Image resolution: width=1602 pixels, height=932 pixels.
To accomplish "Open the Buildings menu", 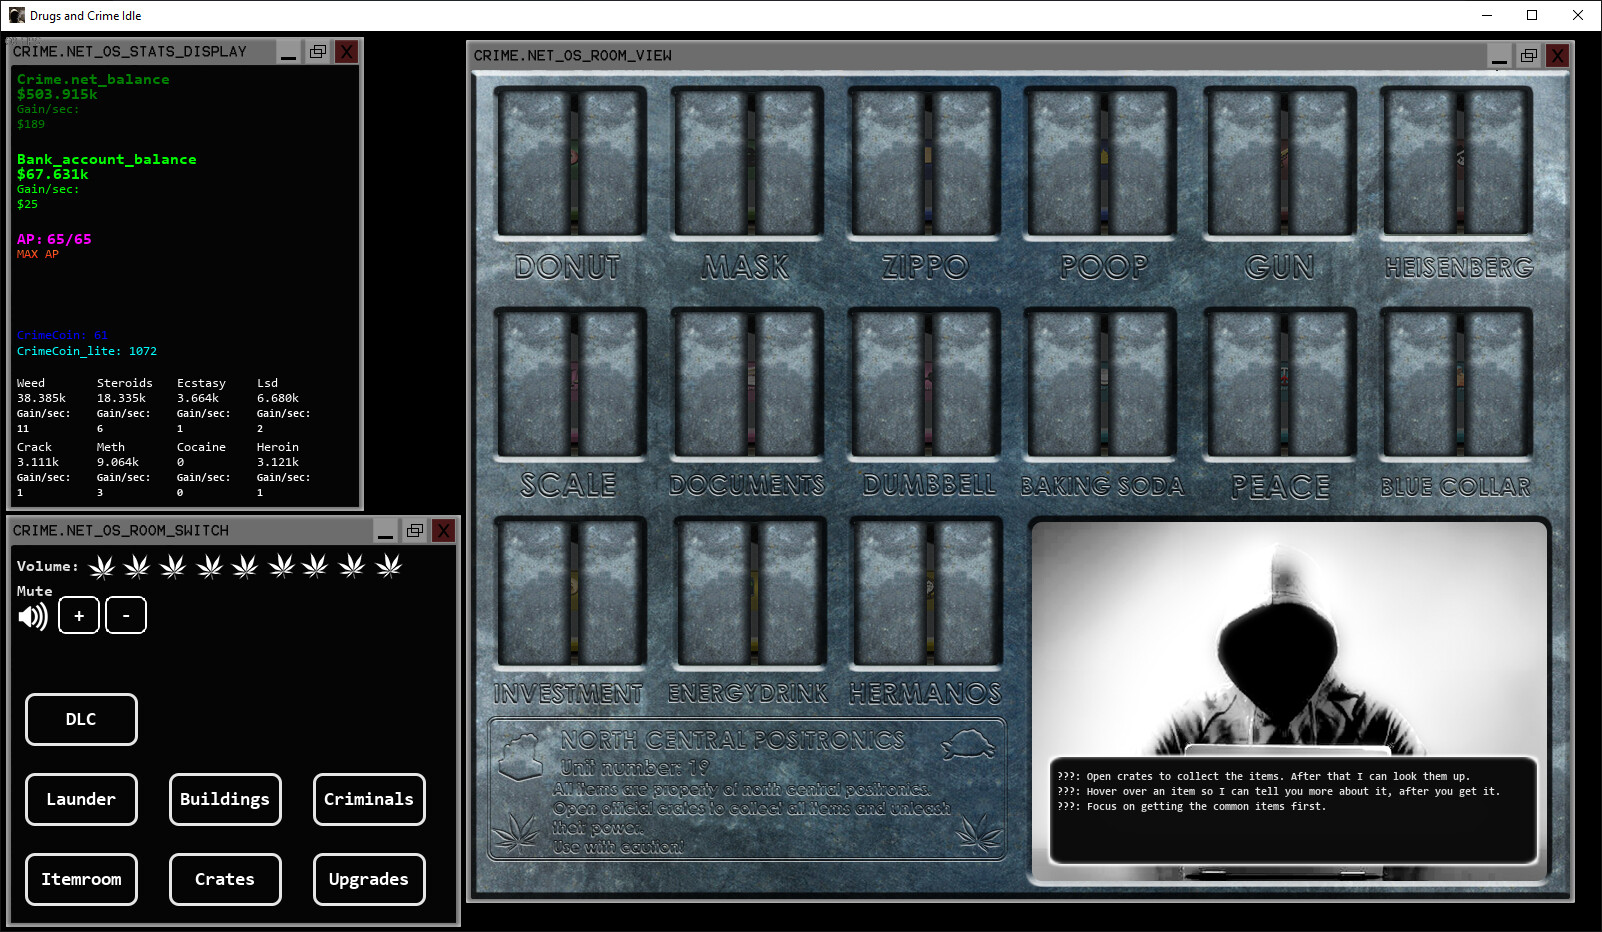I will (x=225, y=799).
